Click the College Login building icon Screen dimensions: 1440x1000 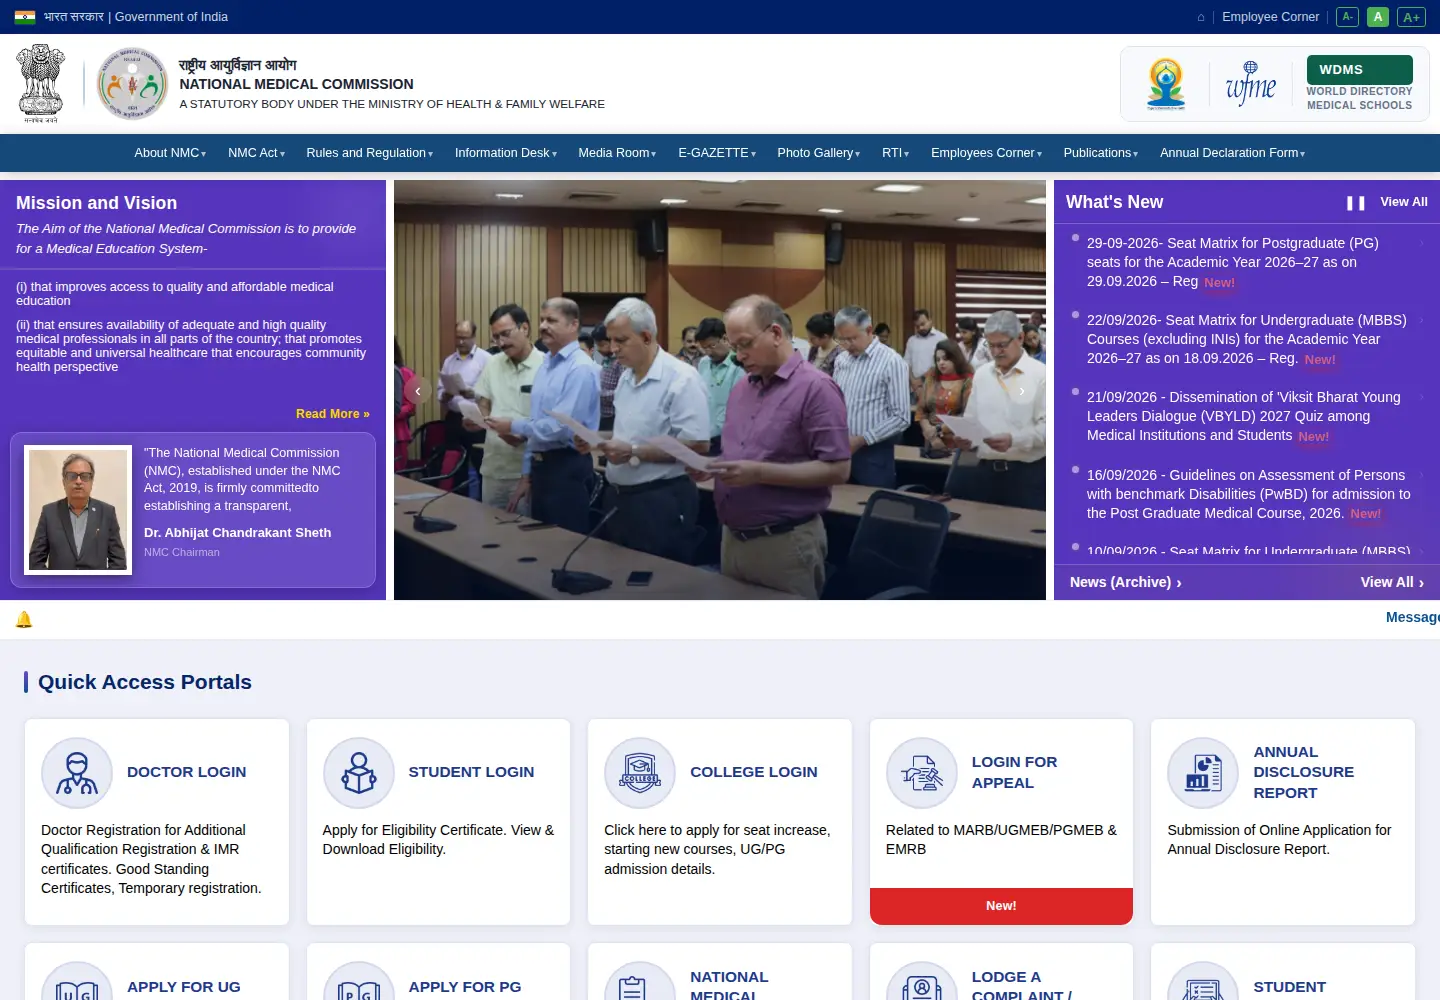pyautogui.click(x=640, y=773)
